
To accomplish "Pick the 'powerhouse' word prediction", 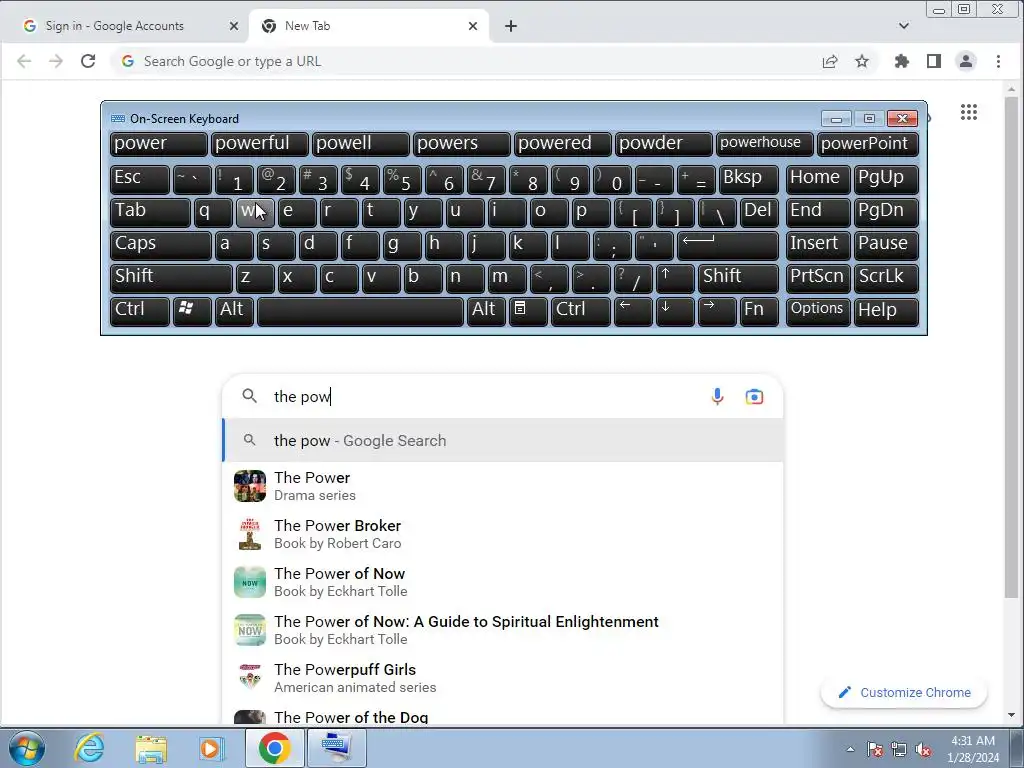I will [x=764, y=144].
